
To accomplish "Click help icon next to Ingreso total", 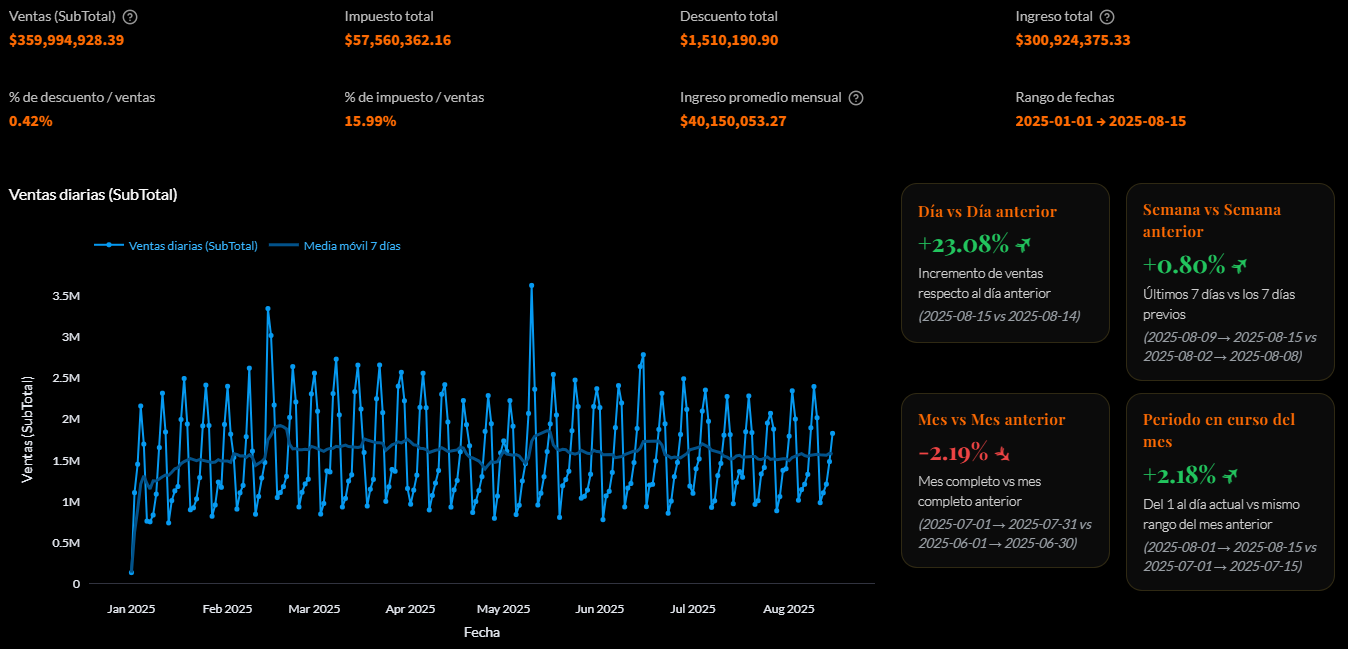I will (1107, 17).
